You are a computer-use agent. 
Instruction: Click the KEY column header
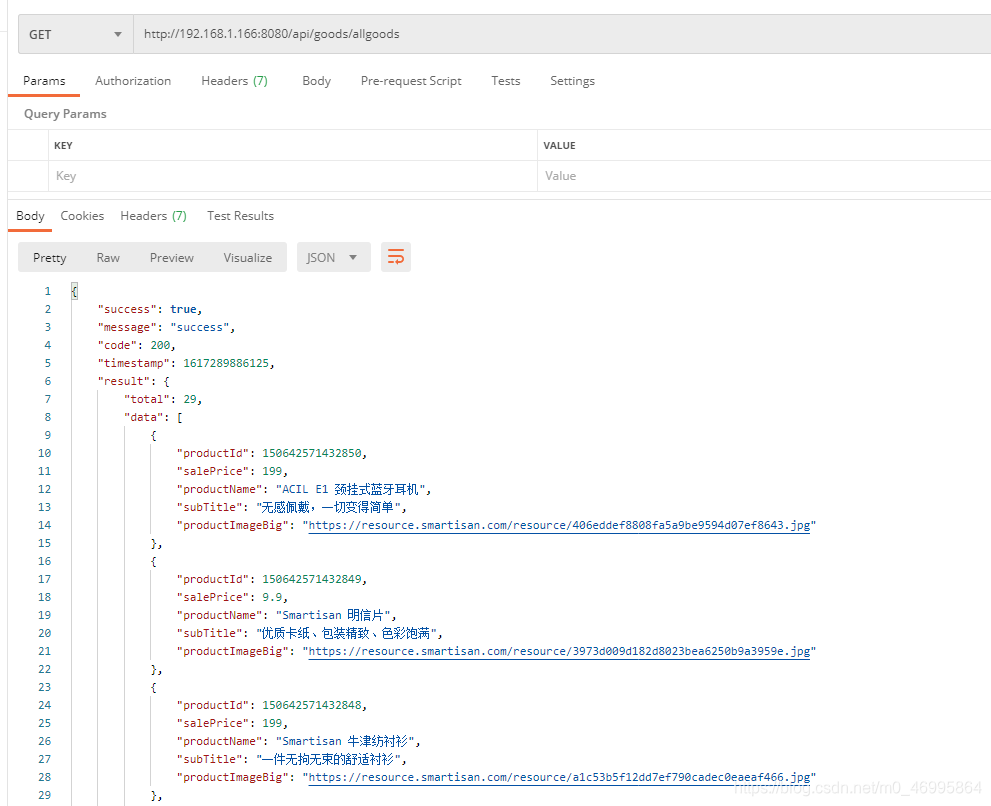[x=63, y=145]
